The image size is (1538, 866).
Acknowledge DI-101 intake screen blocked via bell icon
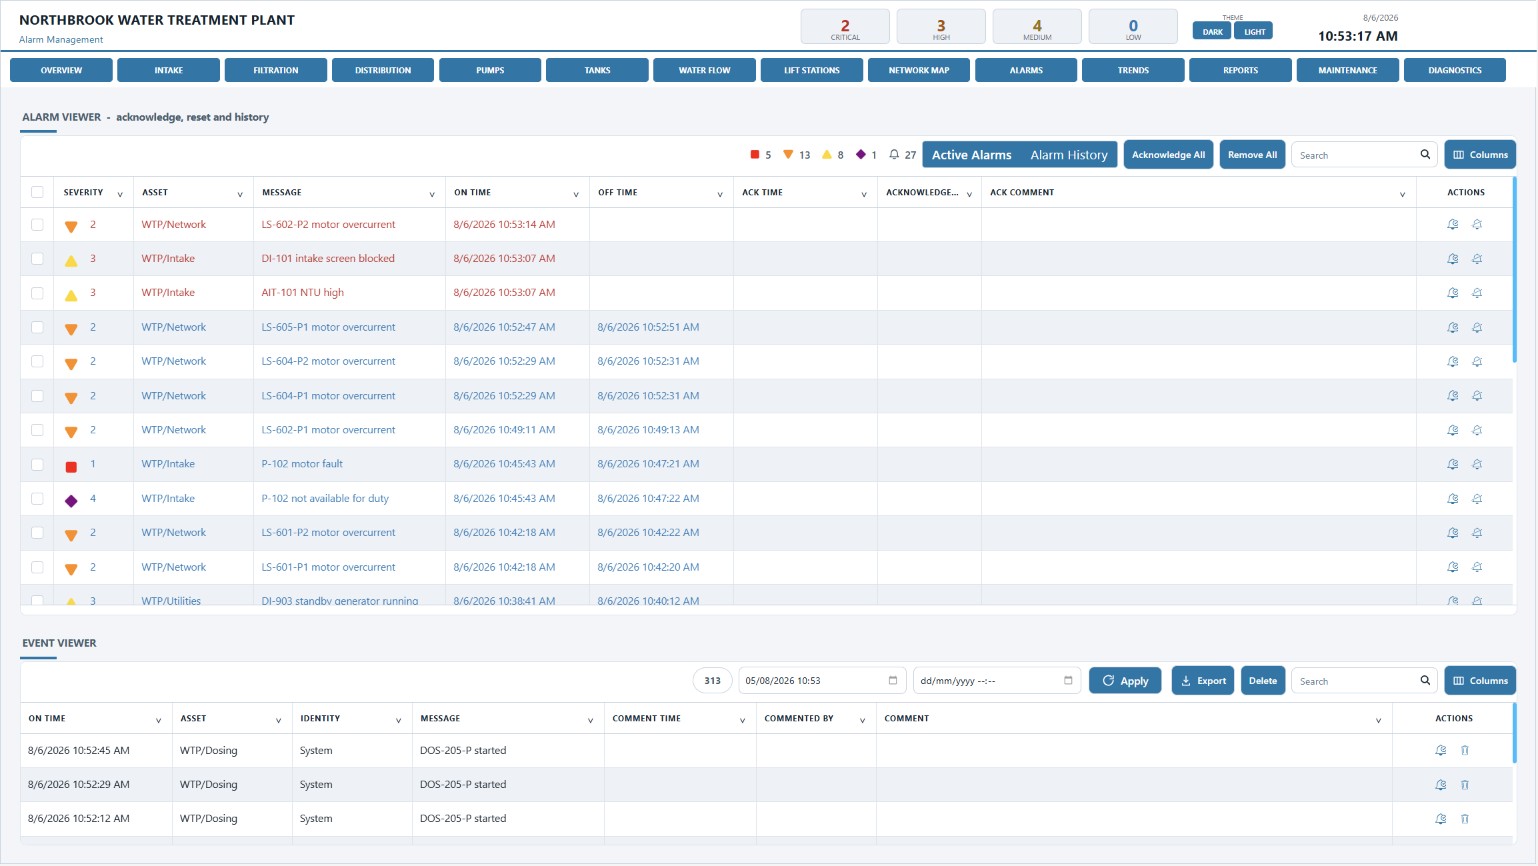(x=1453, y=259)
